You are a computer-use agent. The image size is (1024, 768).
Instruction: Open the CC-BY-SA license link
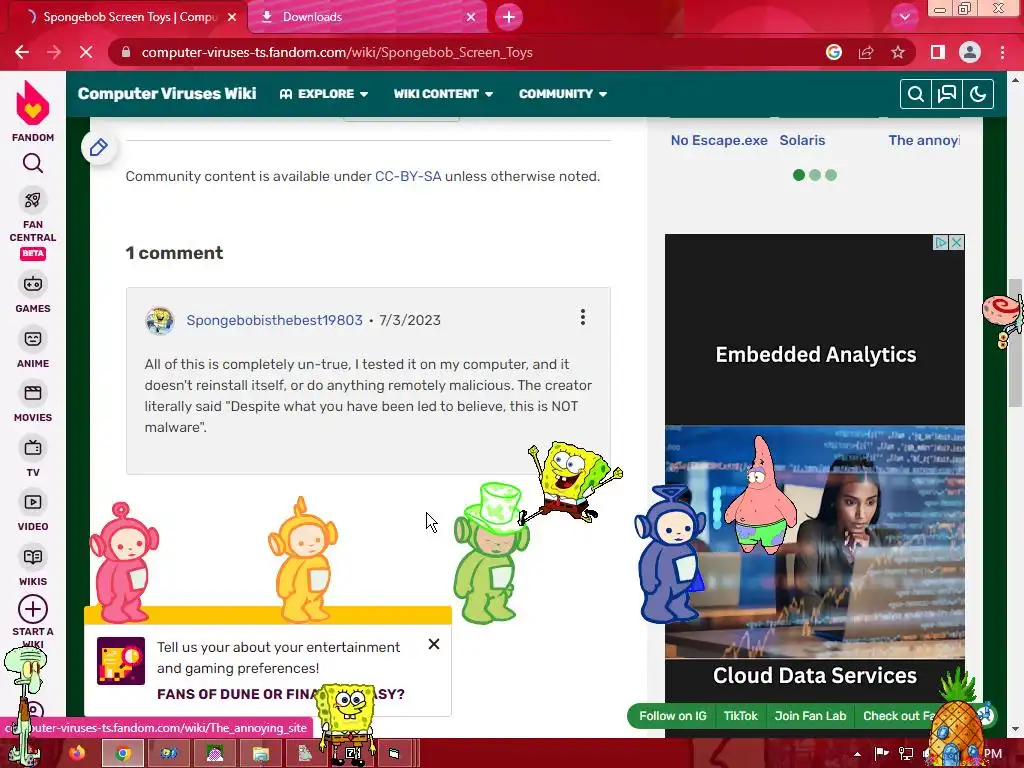point(408,176)
